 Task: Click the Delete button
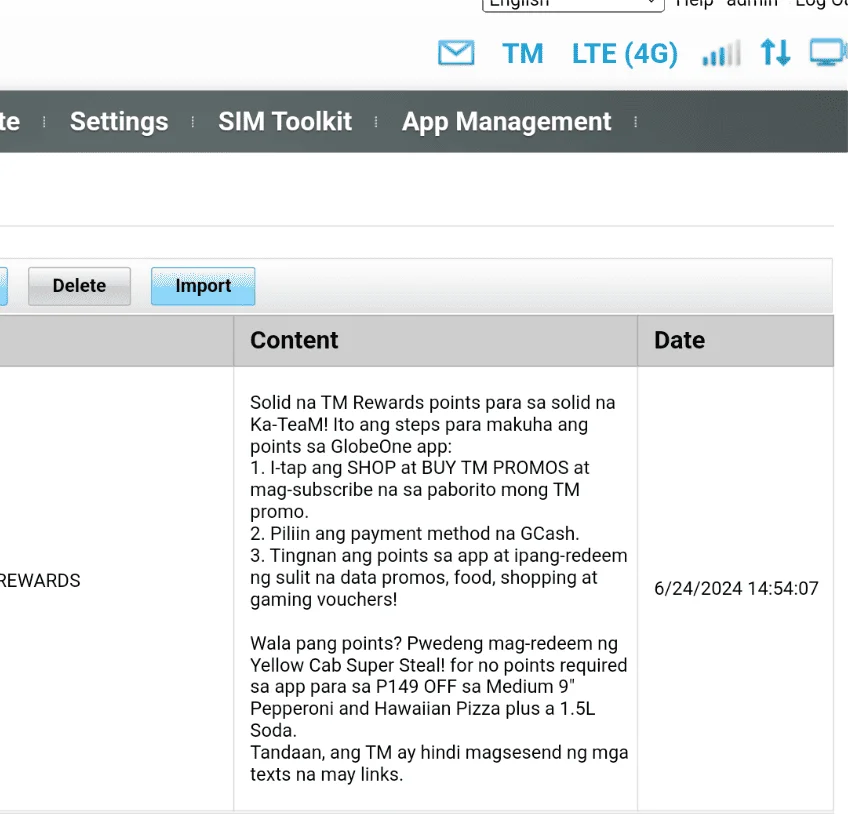pyautogui.click(x=80, y=286)
